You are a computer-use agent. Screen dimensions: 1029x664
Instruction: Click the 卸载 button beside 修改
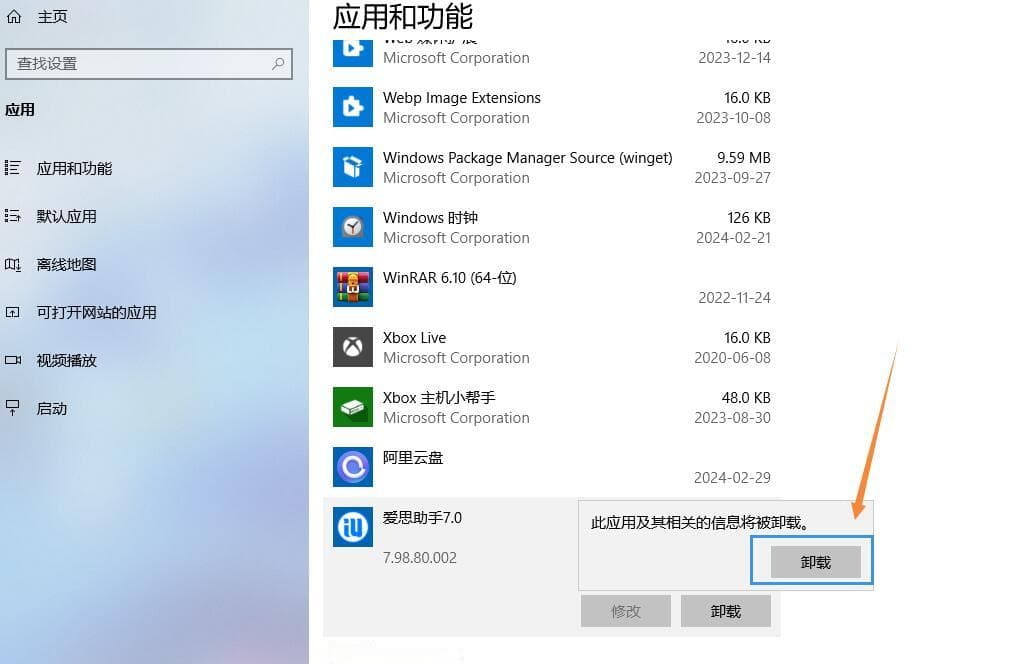point(725,612)
